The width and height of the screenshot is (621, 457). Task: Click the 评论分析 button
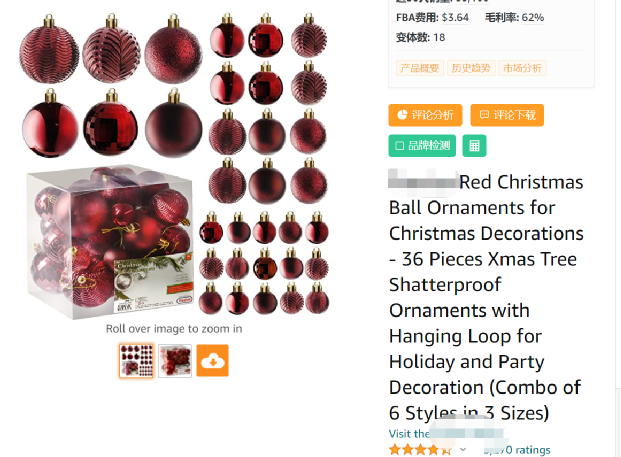pos(425,115)
